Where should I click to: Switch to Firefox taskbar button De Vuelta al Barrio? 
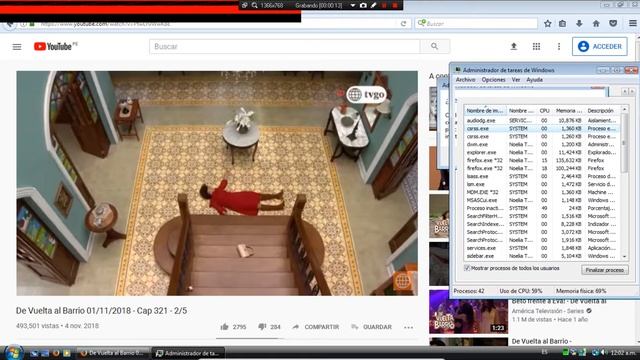tap(113, 353)
